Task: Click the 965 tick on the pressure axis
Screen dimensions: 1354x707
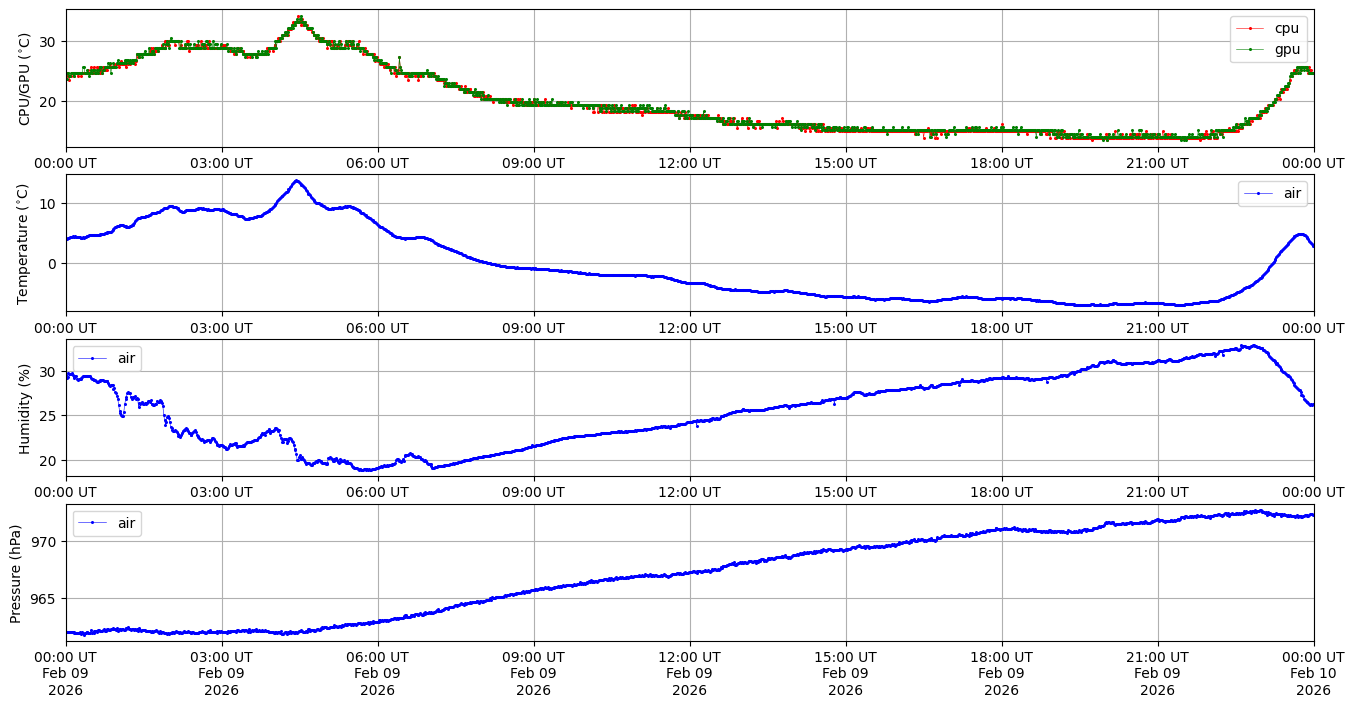Action: click(x=45, y=599)
